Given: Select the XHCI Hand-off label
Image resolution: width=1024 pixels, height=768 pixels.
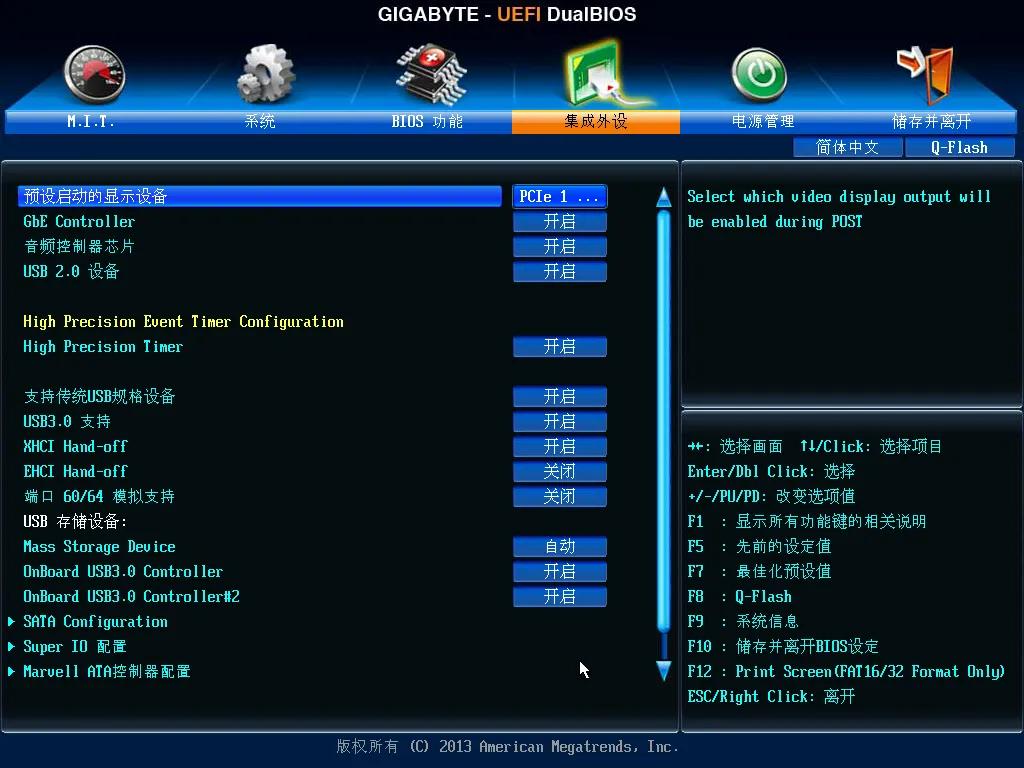Looking at the screenshot, I should point(75,446).
